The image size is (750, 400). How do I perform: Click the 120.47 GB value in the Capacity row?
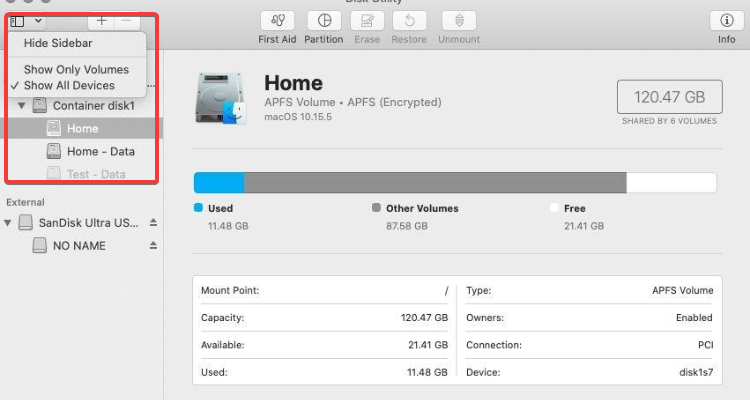click(x=424, y=318)
